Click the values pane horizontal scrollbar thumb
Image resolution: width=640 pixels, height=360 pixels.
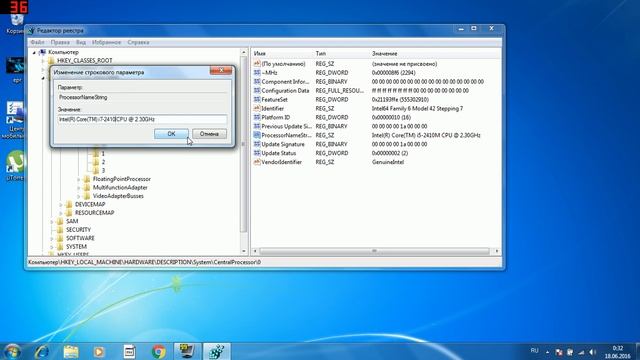tap(374, 251)
